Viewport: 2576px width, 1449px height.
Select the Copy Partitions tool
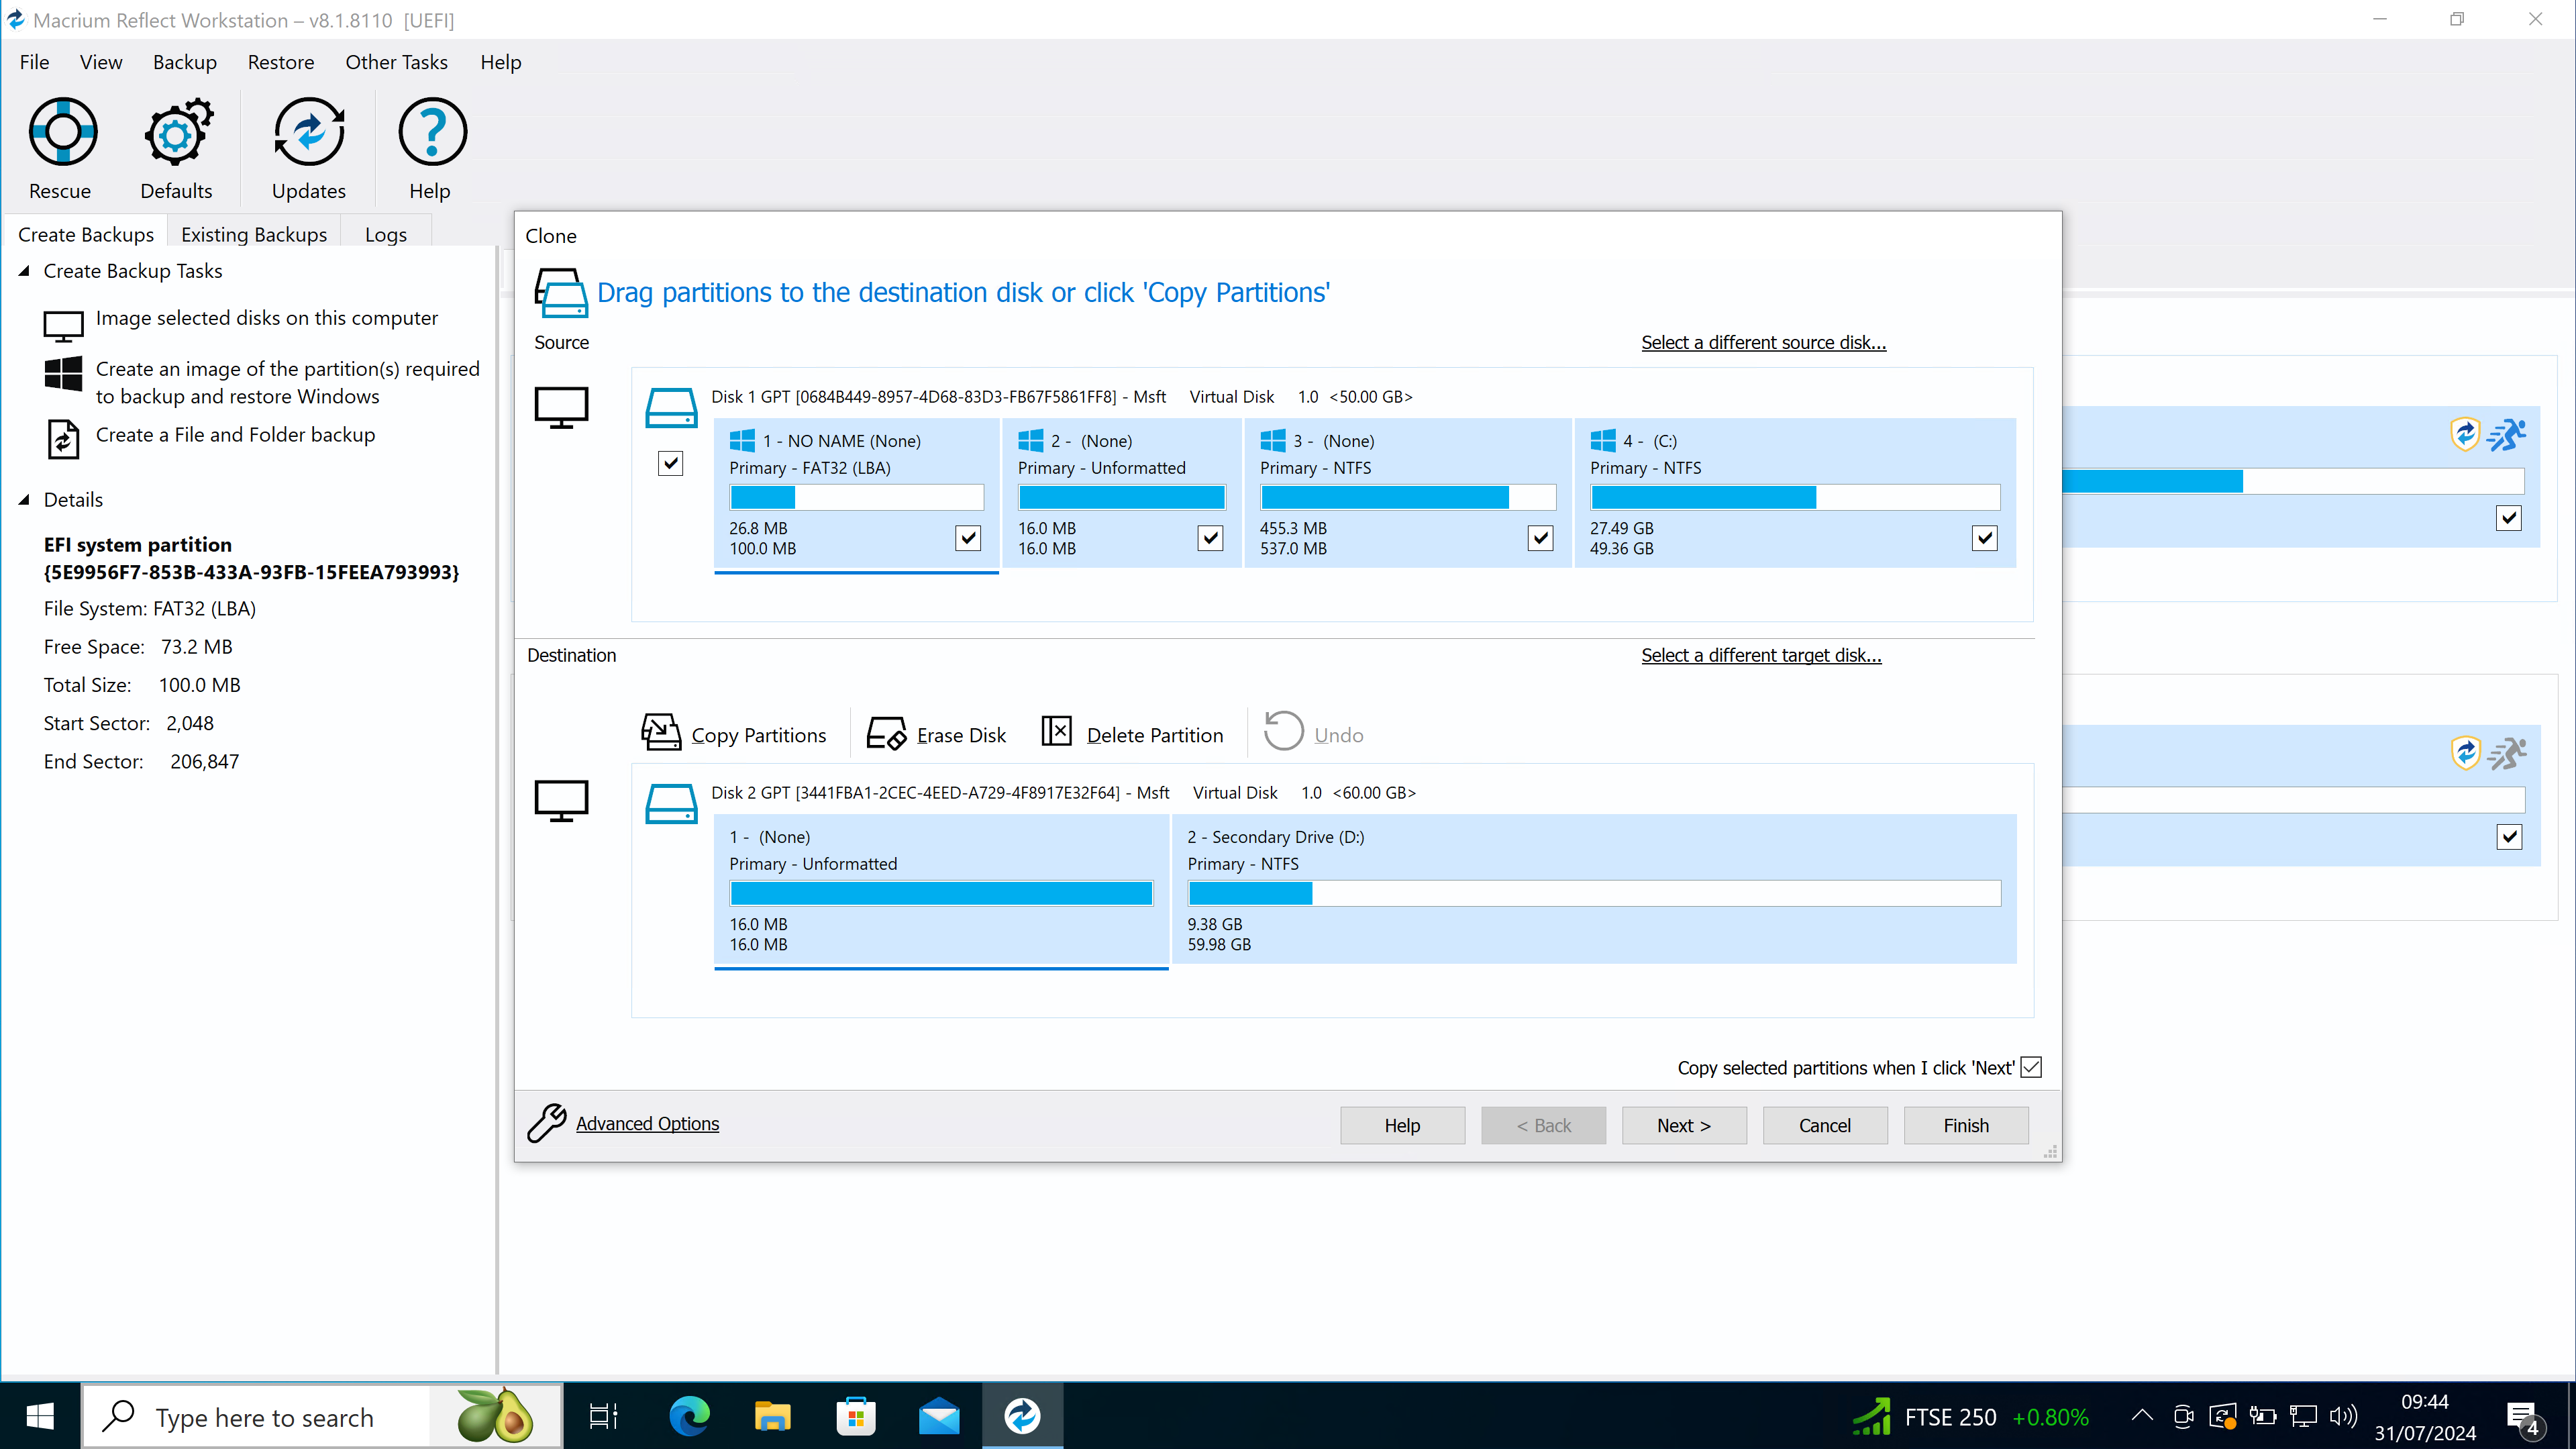735,733
